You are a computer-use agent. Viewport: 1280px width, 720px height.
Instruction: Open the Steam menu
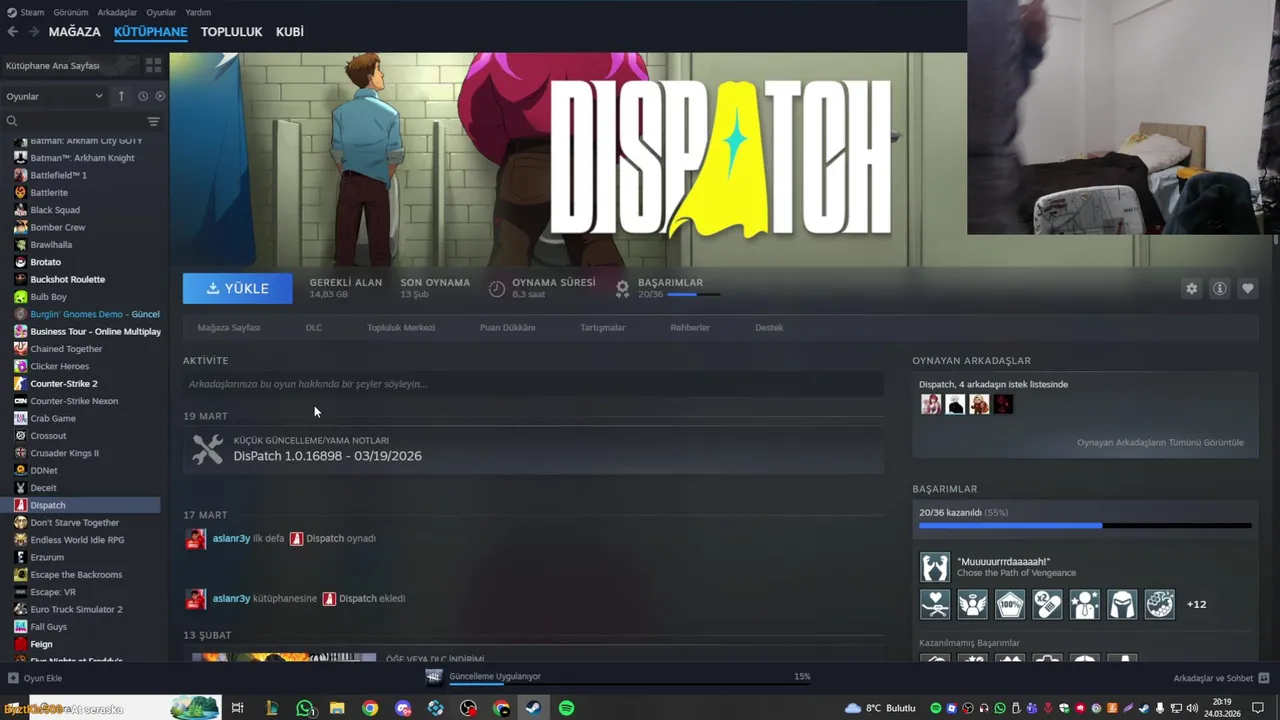pos(26,12)
